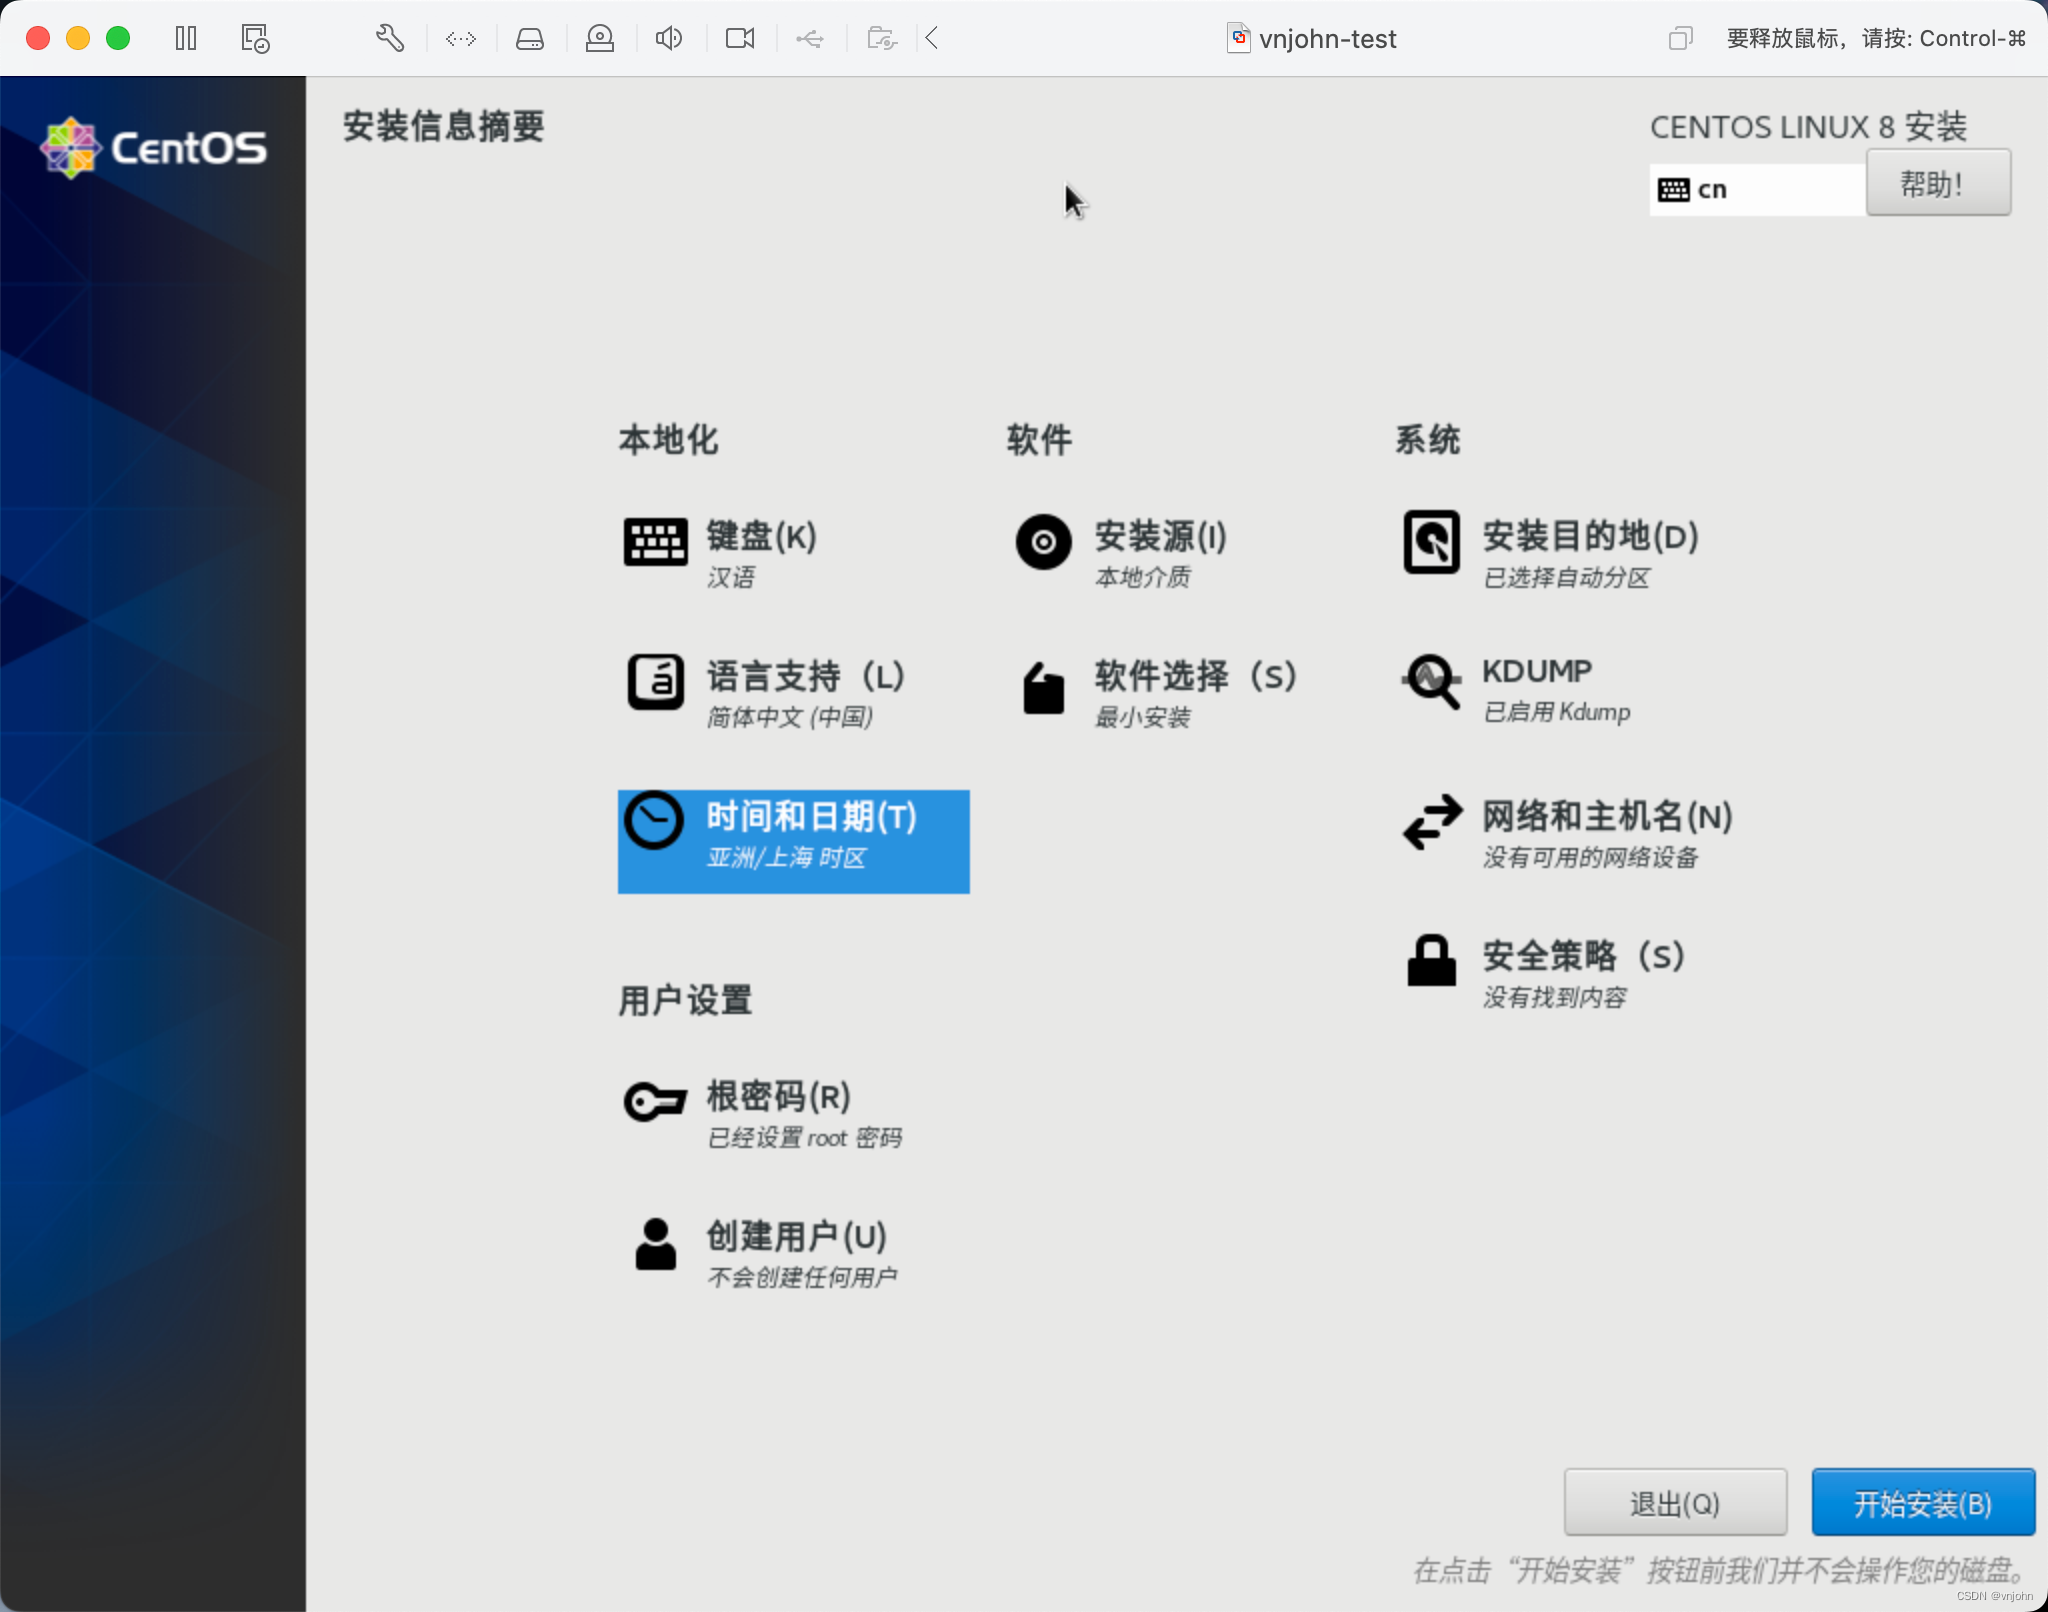The image size is (2048, 1612).
Task: Open the Root Password key icon
Action: 655,1101
